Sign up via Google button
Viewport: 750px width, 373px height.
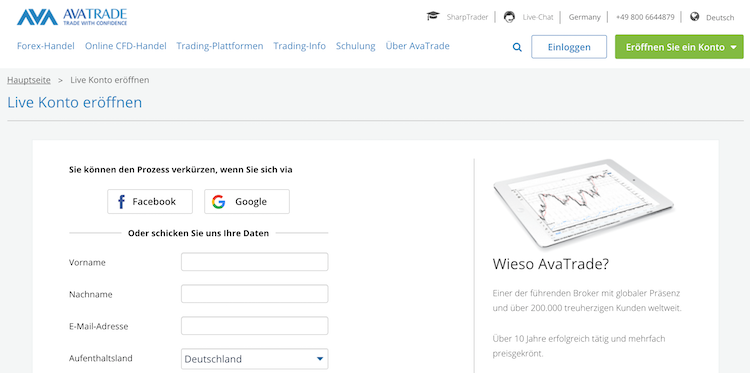click(247, 201)
